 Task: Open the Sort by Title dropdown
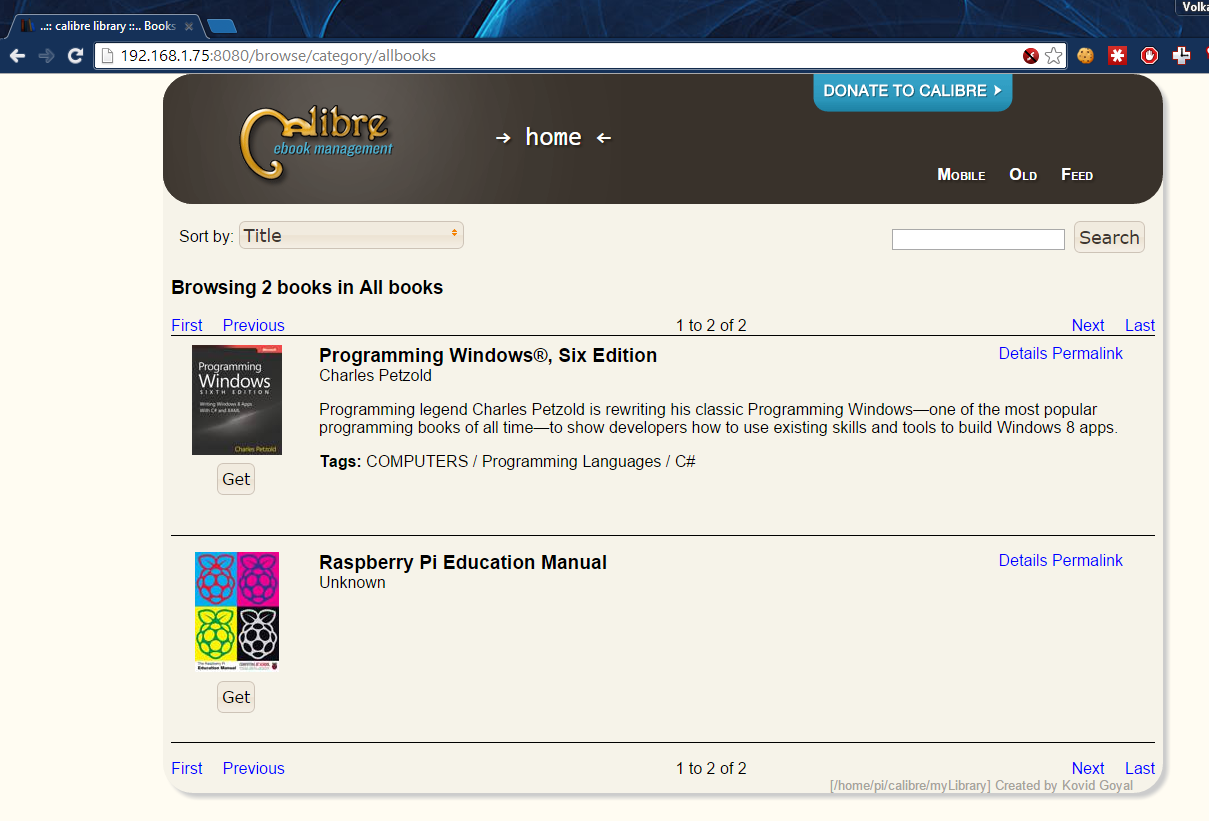click(351, 236)
